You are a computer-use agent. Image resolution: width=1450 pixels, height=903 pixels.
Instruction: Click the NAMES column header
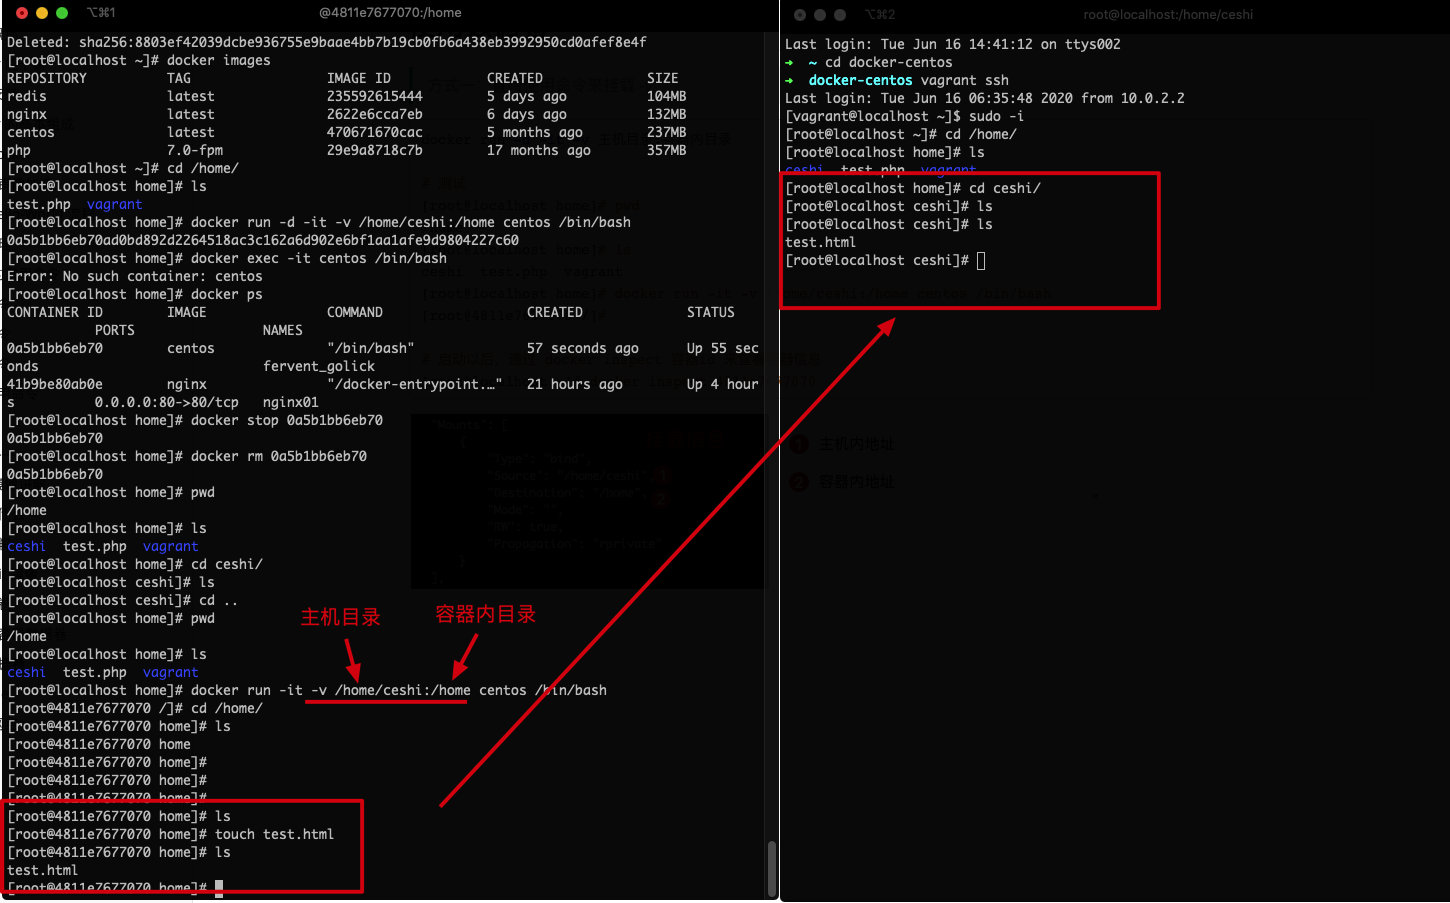tap(283, 330)
